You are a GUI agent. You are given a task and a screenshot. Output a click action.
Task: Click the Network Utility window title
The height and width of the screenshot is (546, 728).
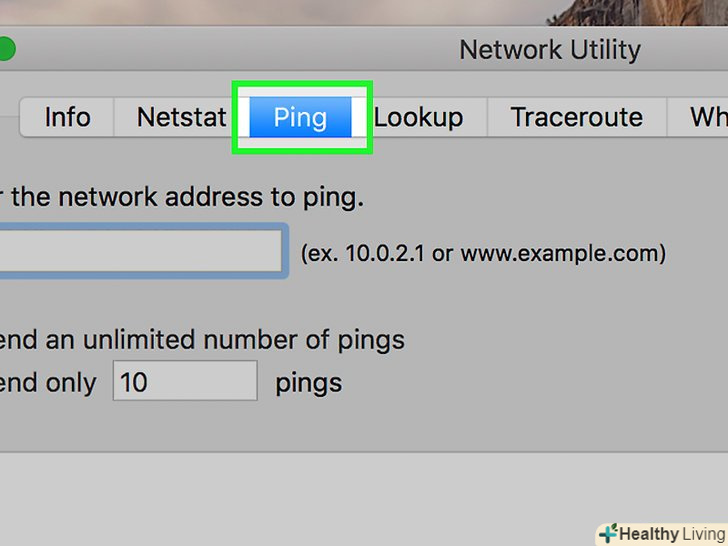tap(549, 49)
